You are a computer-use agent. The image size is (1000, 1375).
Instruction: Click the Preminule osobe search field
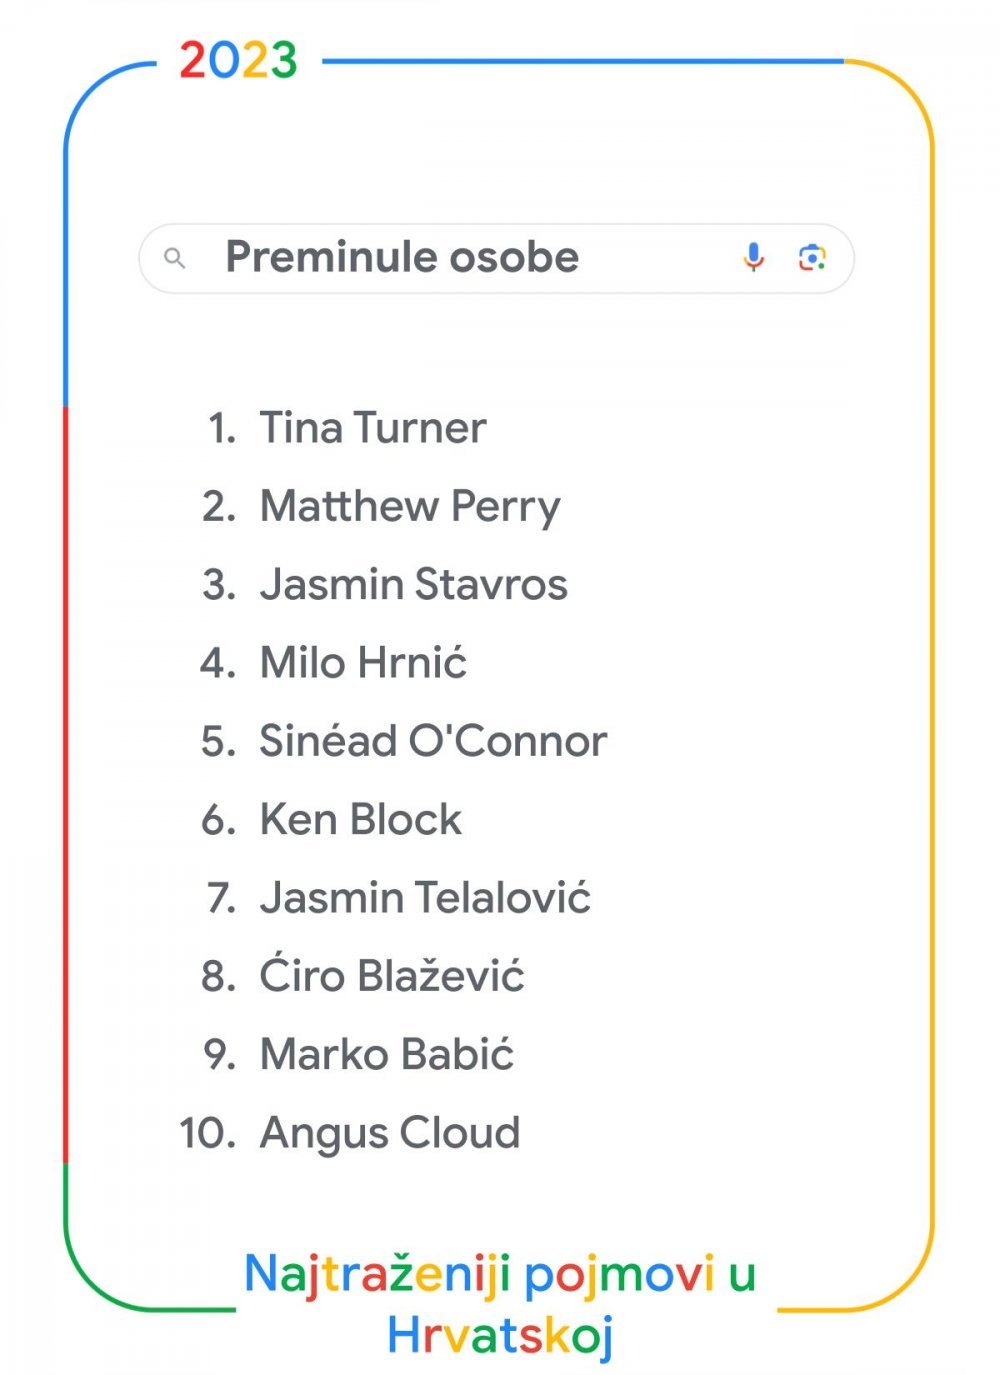496,258
